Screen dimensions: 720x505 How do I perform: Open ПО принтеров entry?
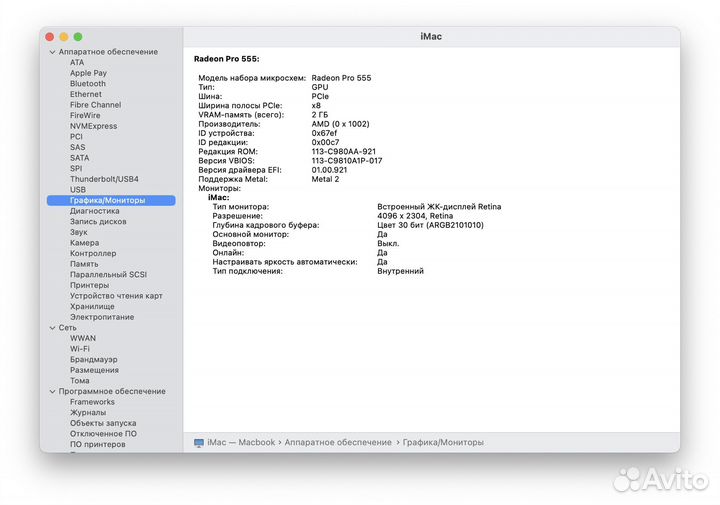(x=98, y=444)
